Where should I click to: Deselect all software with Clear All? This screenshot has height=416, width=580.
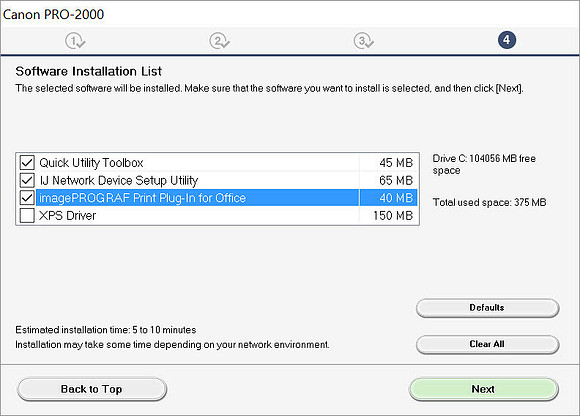pos(488,344)
